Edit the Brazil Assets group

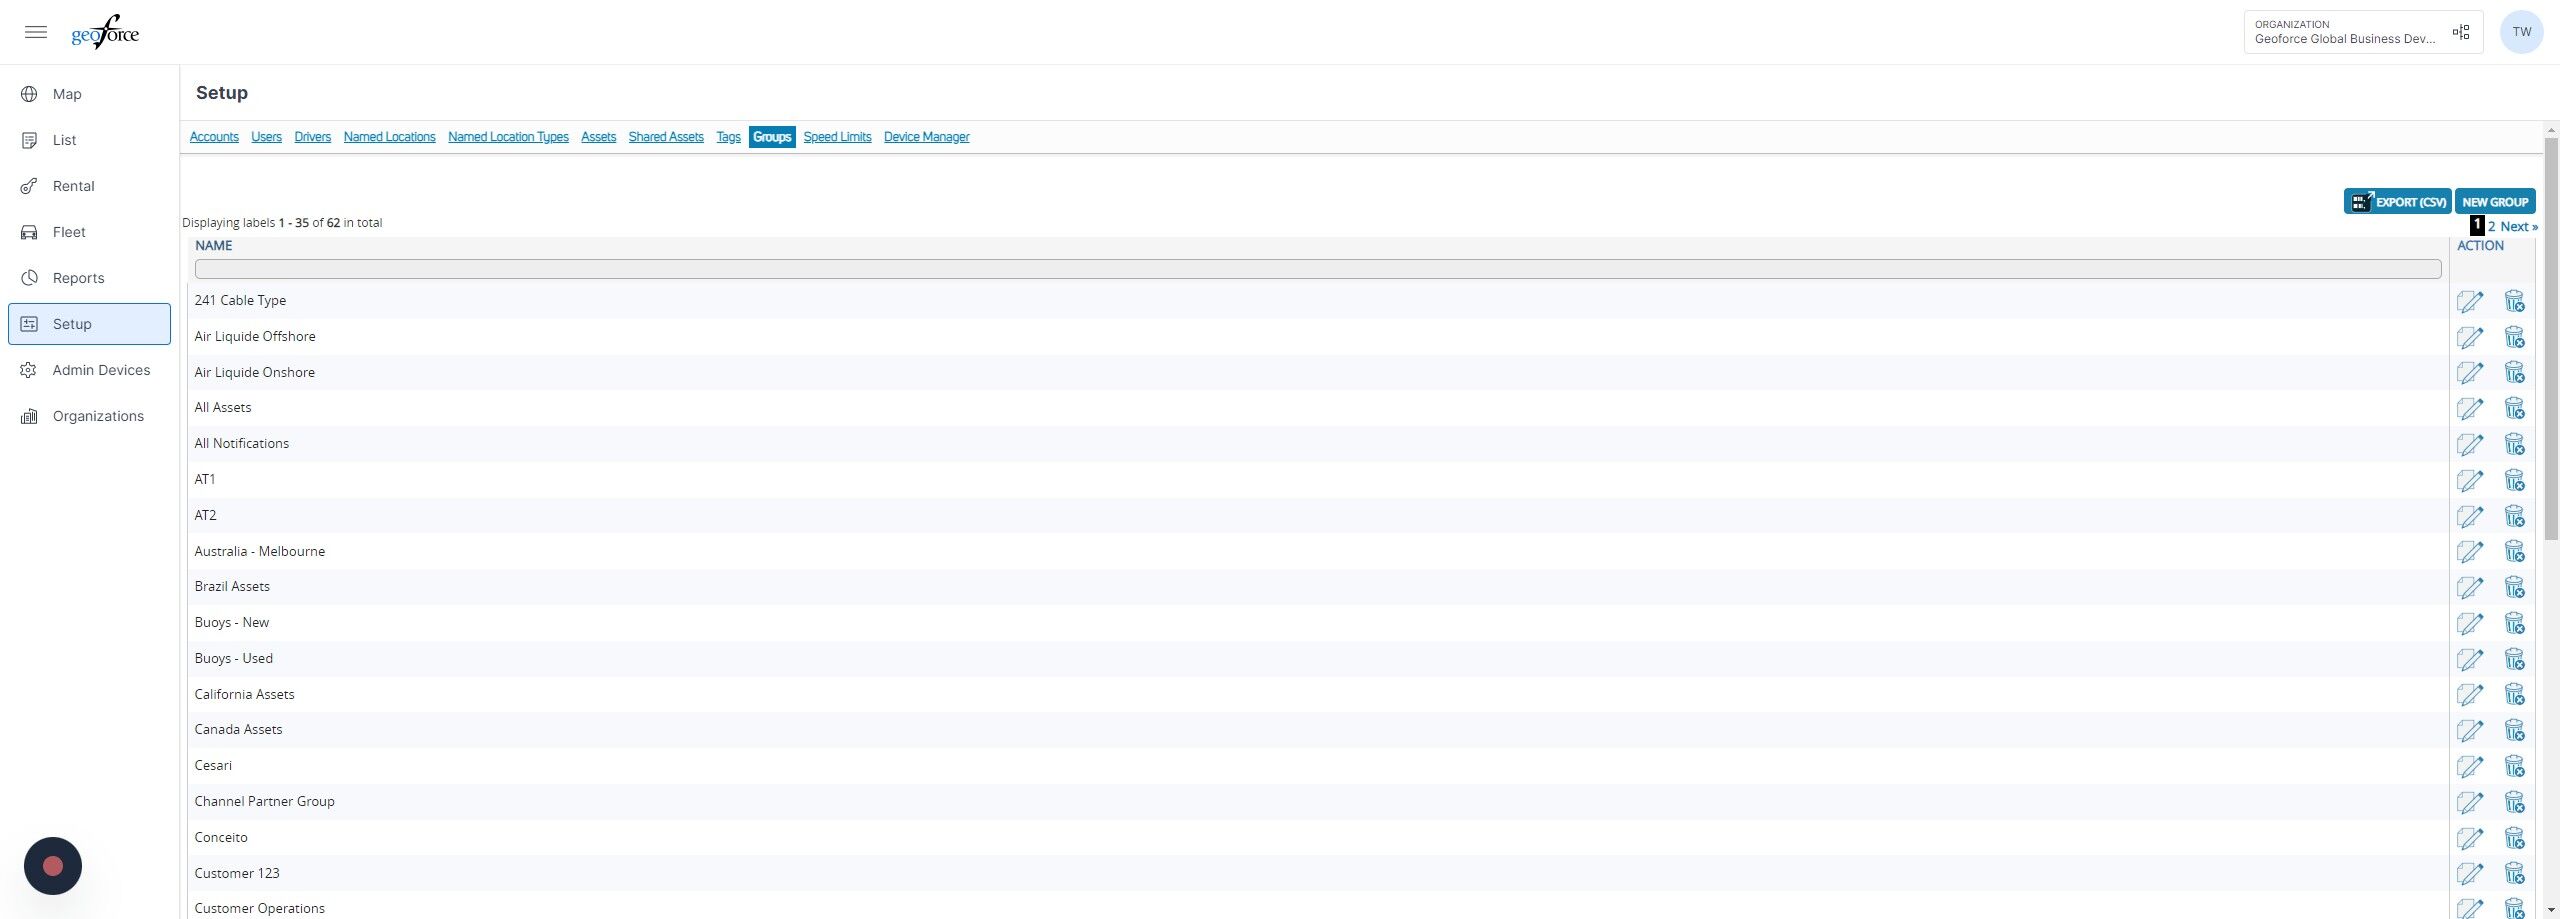[2470, 587]
